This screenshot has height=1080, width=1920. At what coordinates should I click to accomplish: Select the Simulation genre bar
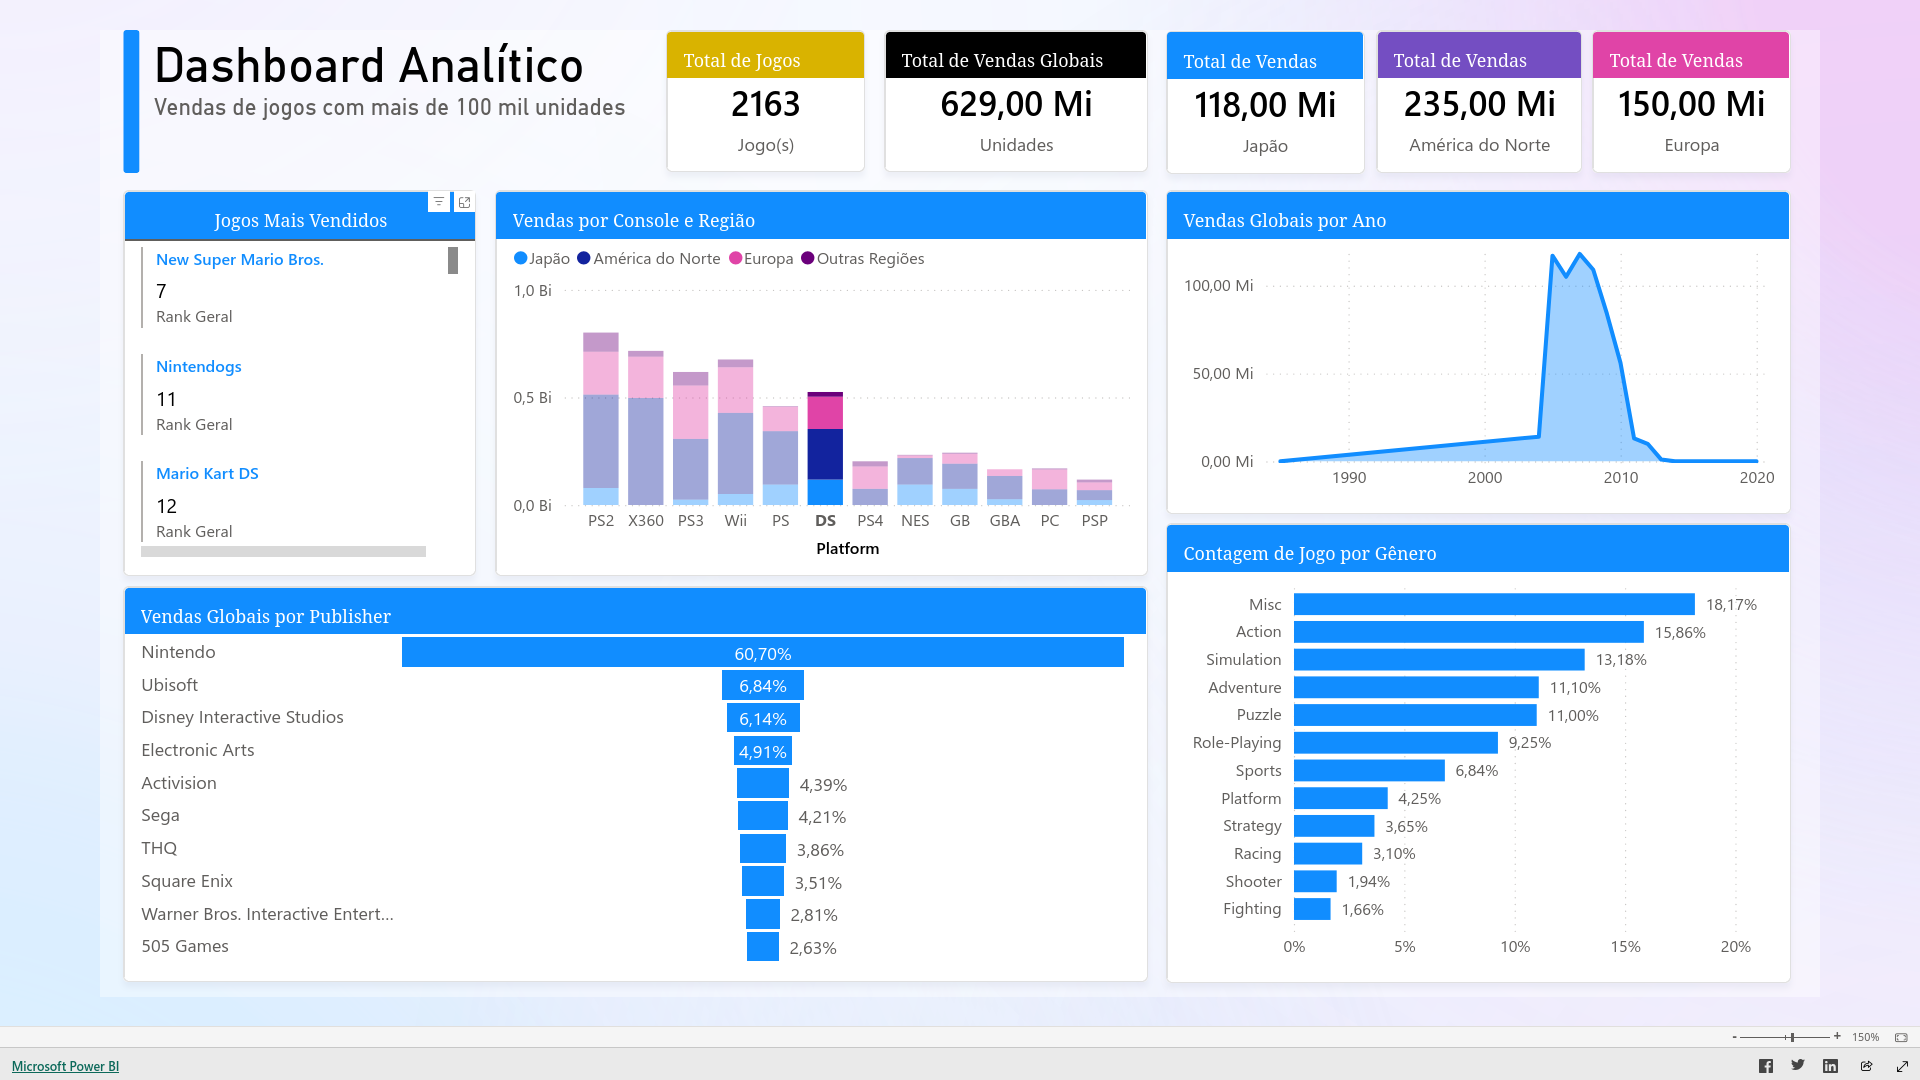[x=1439, y=660]
